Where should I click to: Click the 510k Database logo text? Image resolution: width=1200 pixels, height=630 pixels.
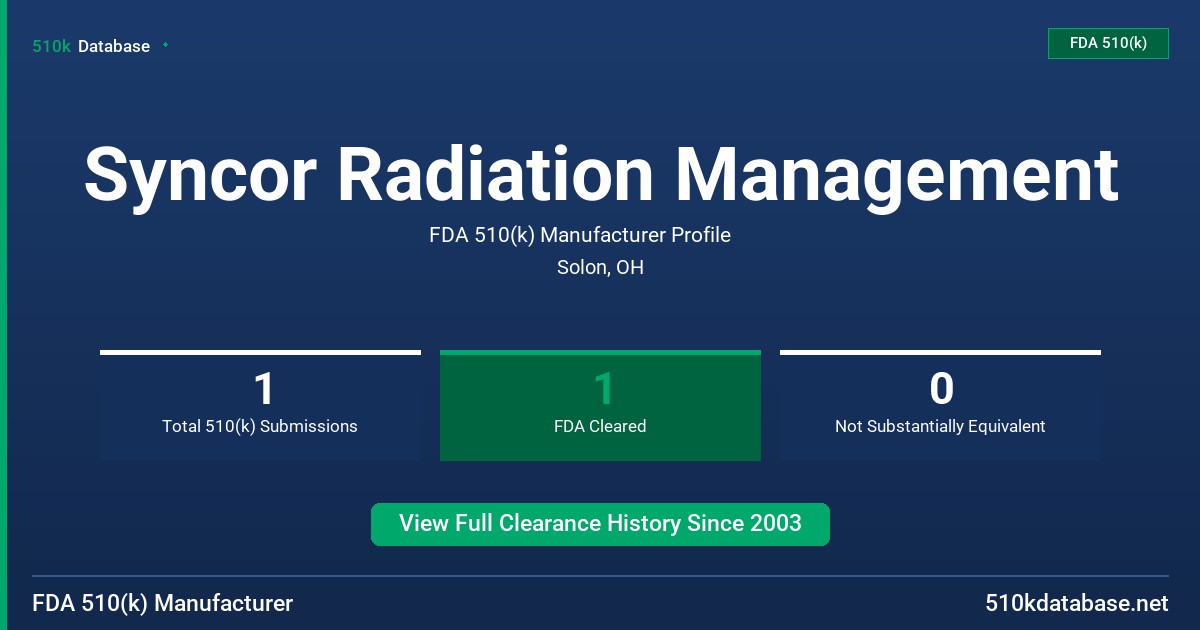click(91, 46)
